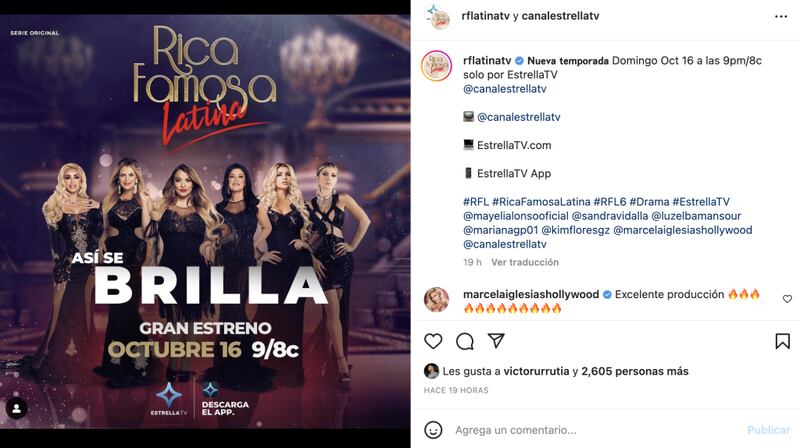View the 2,605 personas más likes list
The height and width of the screenshot is (448, 800).
(x=635, y=371)
